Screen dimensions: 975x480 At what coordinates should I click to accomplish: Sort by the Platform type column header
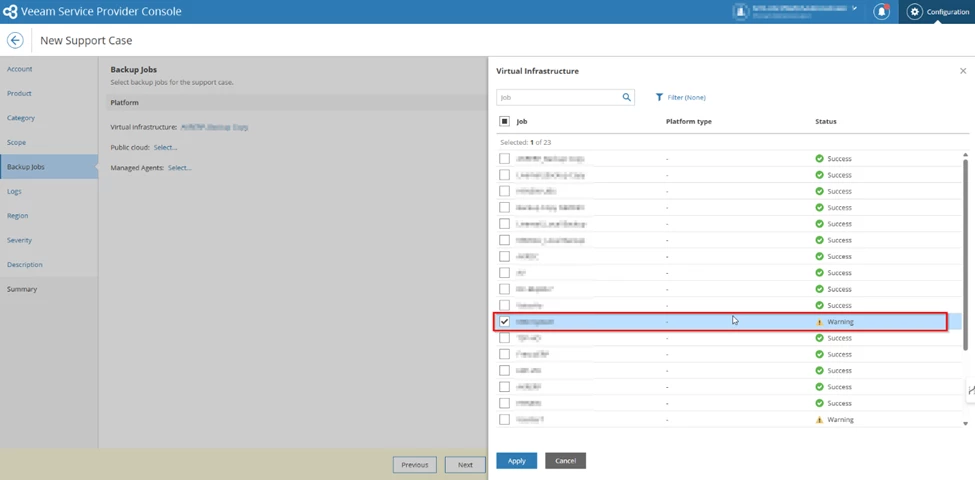[688, 121]
